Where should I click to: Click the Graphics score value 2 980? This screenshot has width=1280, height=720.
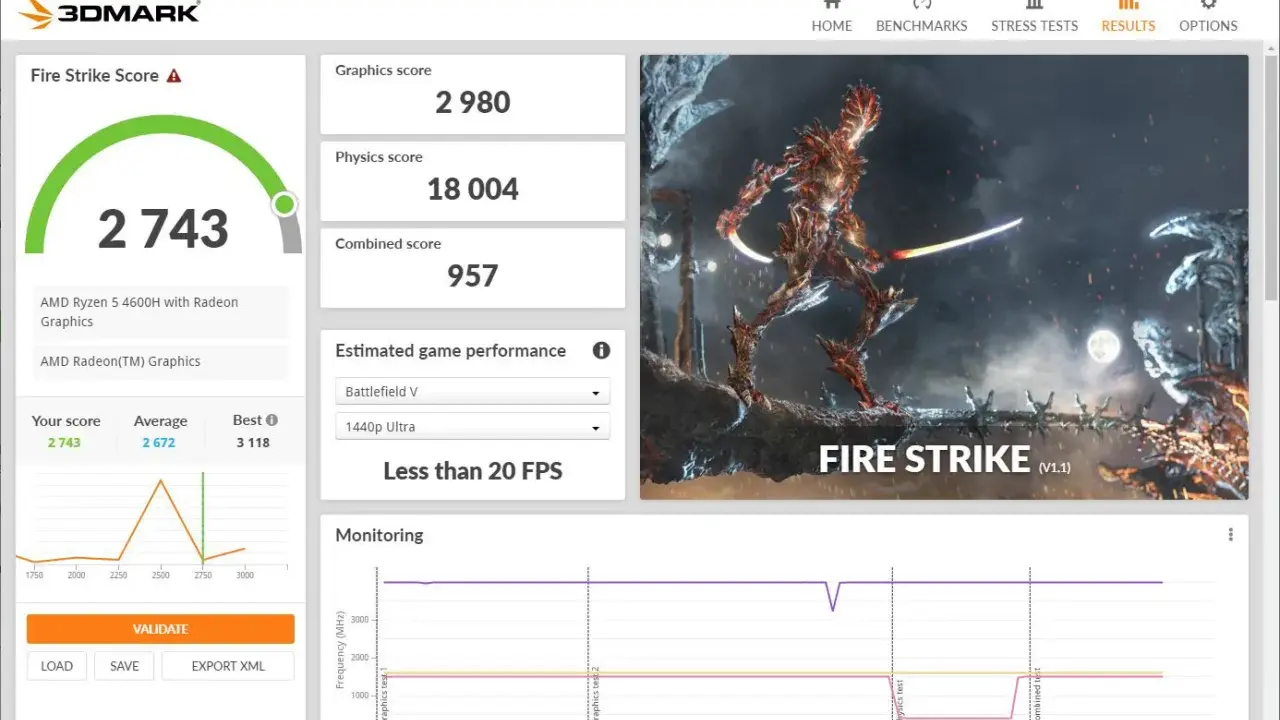click(473, 102)
